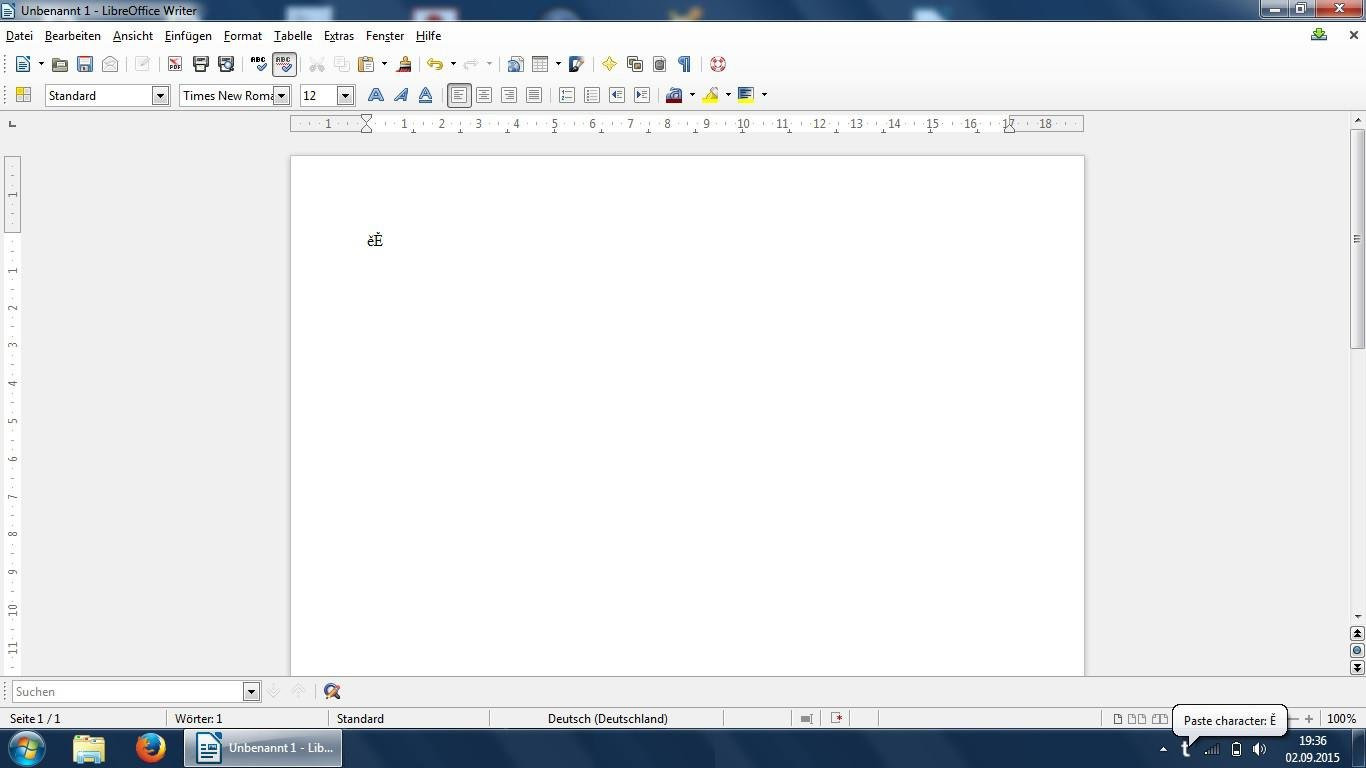The height and width of the screenshot is (768, 1366).
Task: Center the paragraph horizontally
Action: click(484, 95)
